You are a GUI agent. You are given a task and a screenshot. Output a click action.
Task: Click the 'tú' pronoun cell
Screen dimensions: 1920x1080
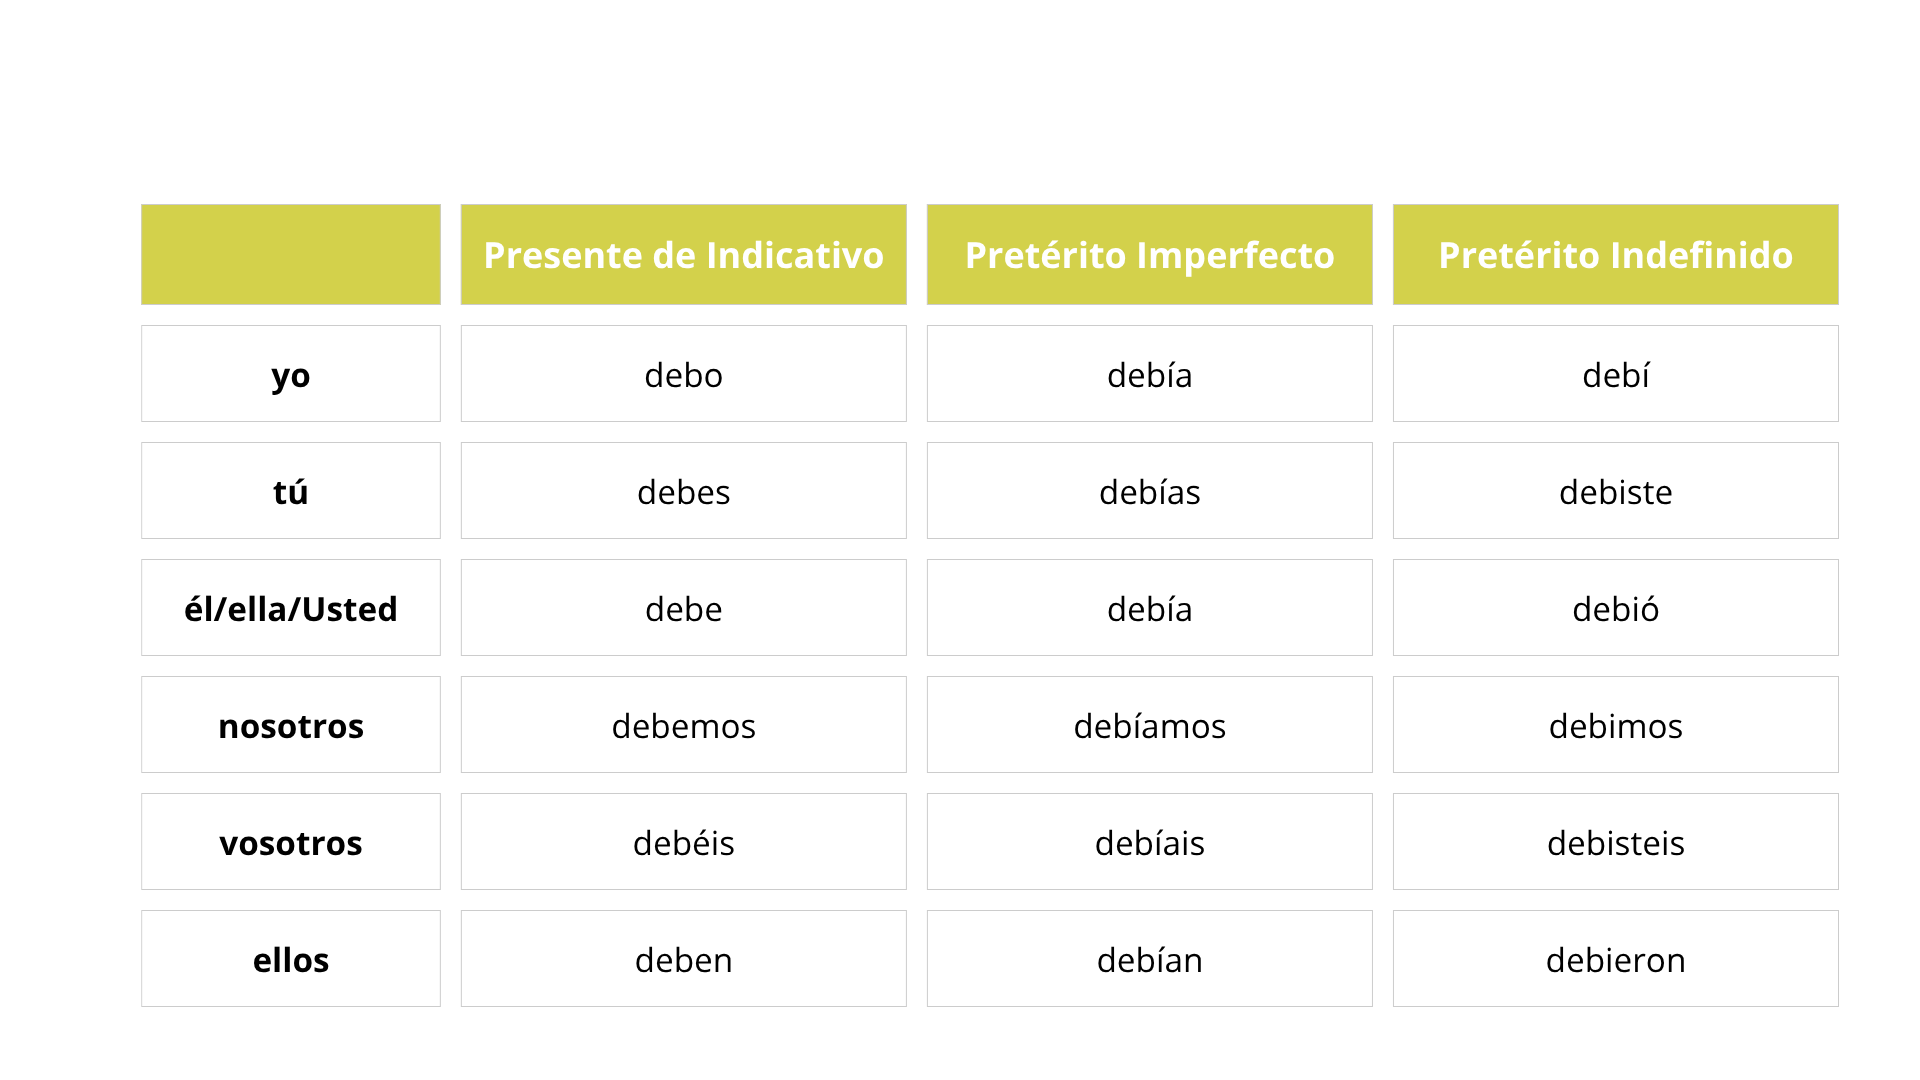tap(291, 491)
